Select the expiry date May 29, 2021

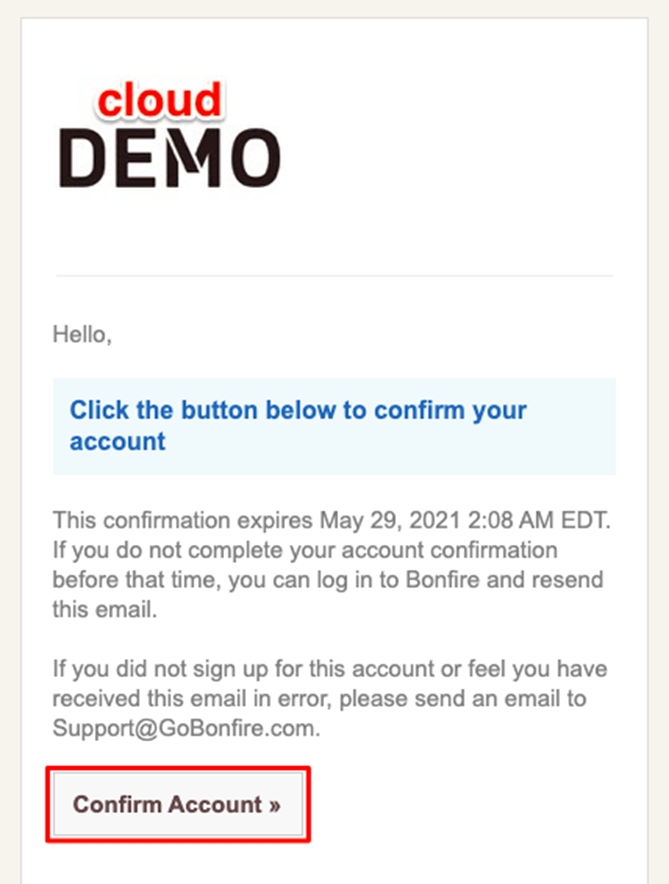click(390, 520)
